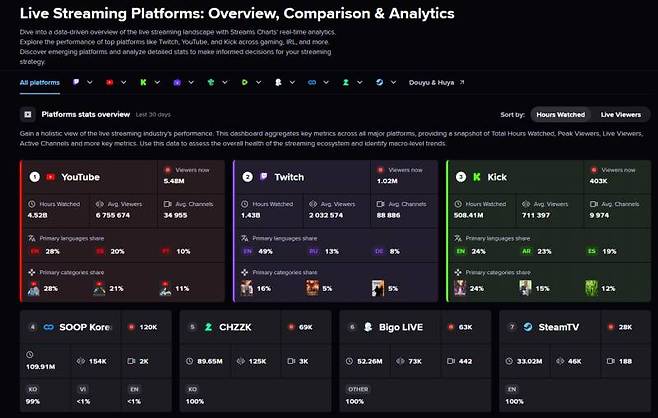The image size is (658, 418).
Task: Click the live red dot beside YouTube Viewers now
Action: click(167, 170)
